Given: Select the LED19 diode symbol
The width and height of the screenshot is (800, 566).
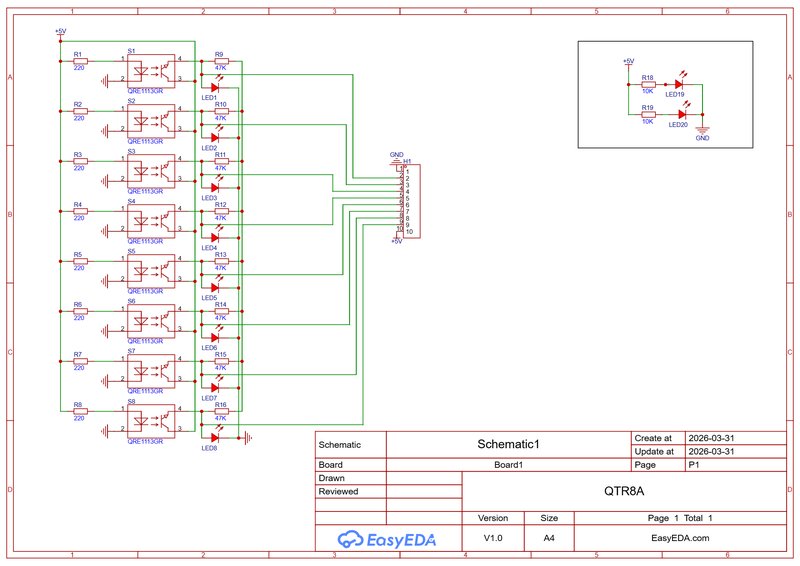Looking at the screenshot, I should pos(679,84).
